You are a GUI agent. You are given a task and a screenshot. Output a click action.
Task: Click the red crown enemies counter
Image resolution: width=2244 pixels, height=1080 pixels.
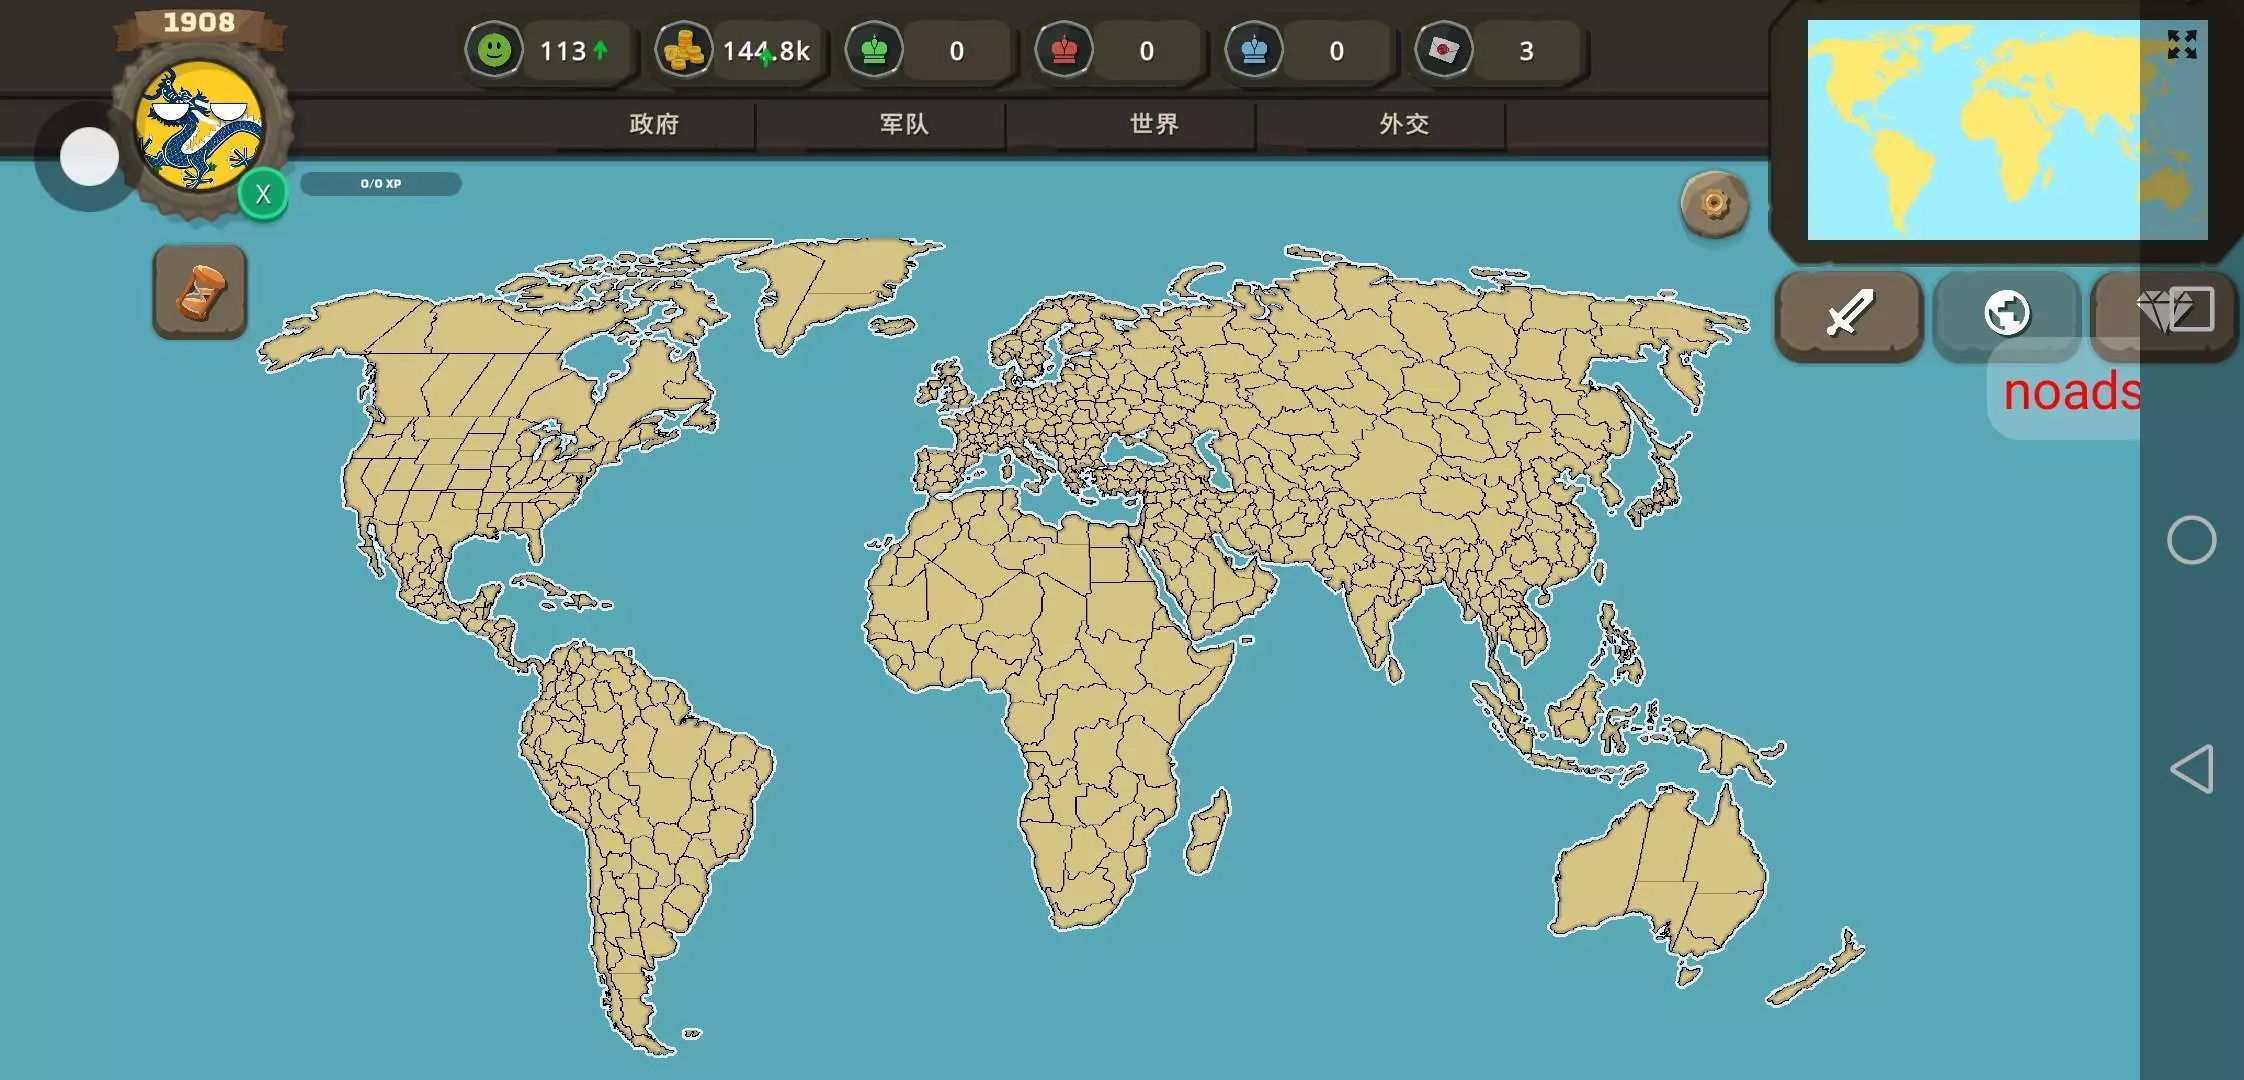1064,50
